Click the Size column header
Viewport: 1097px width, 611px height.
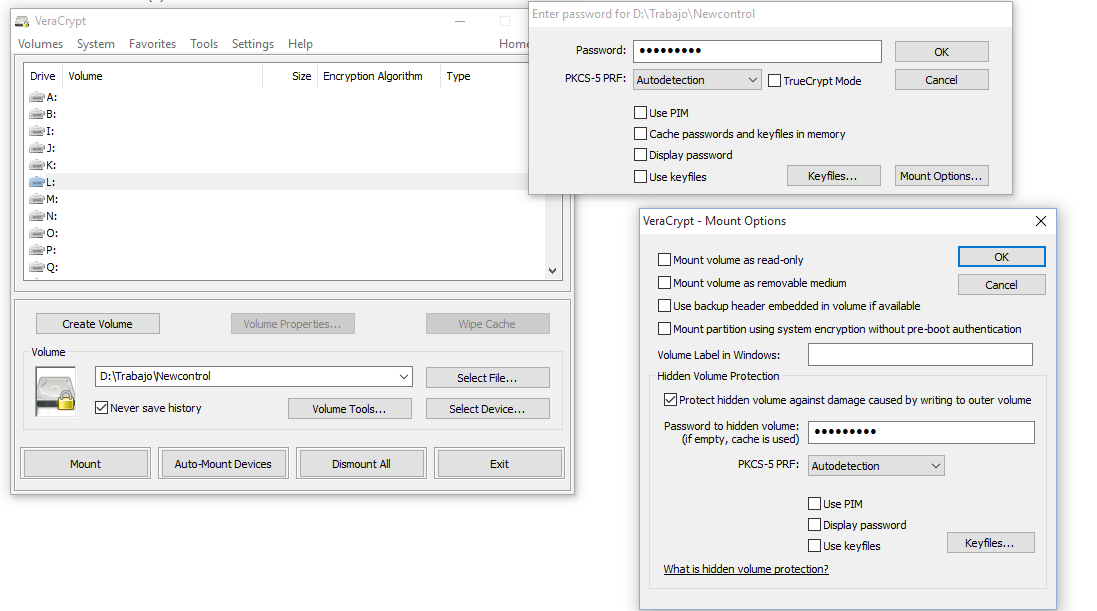[290, 76]
